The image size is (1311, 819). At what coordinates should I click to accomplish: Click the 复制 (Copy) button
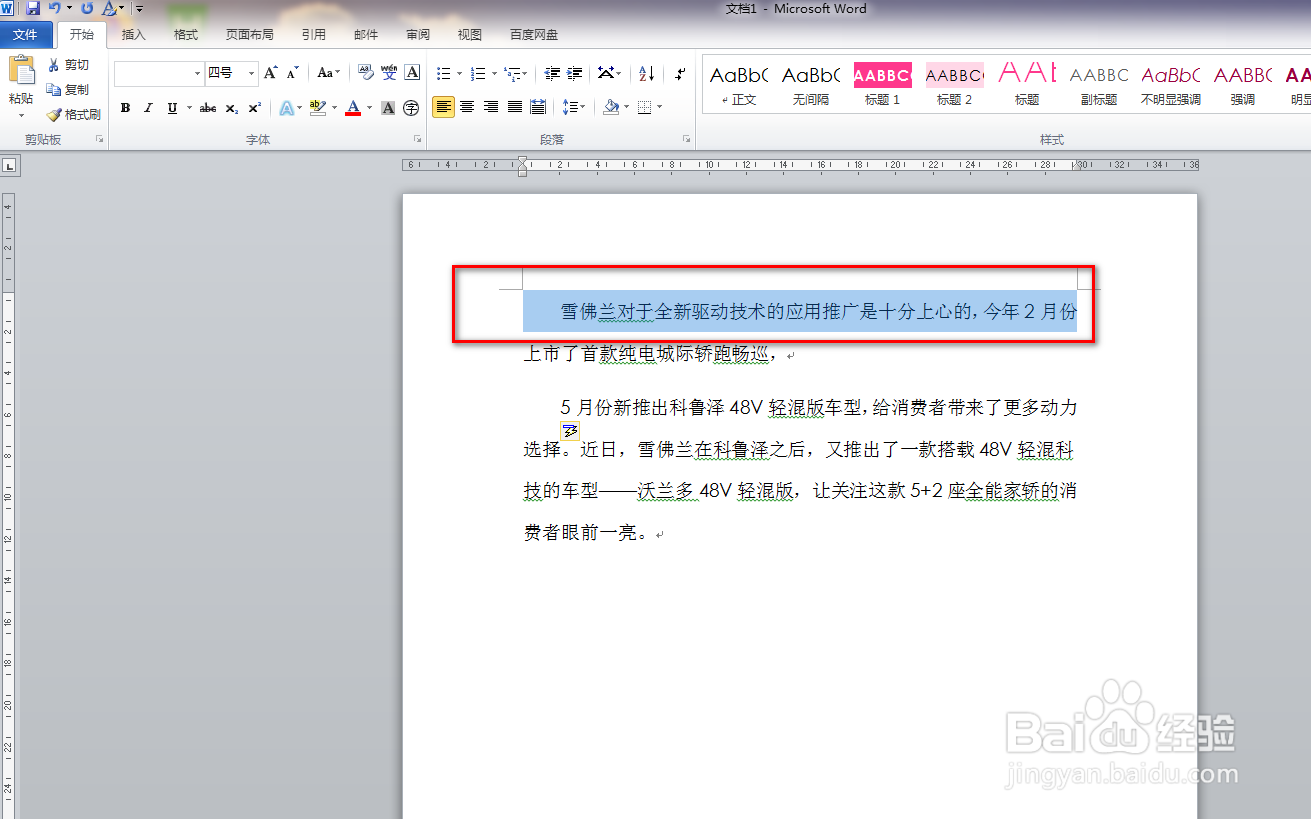tap(69, 89)
